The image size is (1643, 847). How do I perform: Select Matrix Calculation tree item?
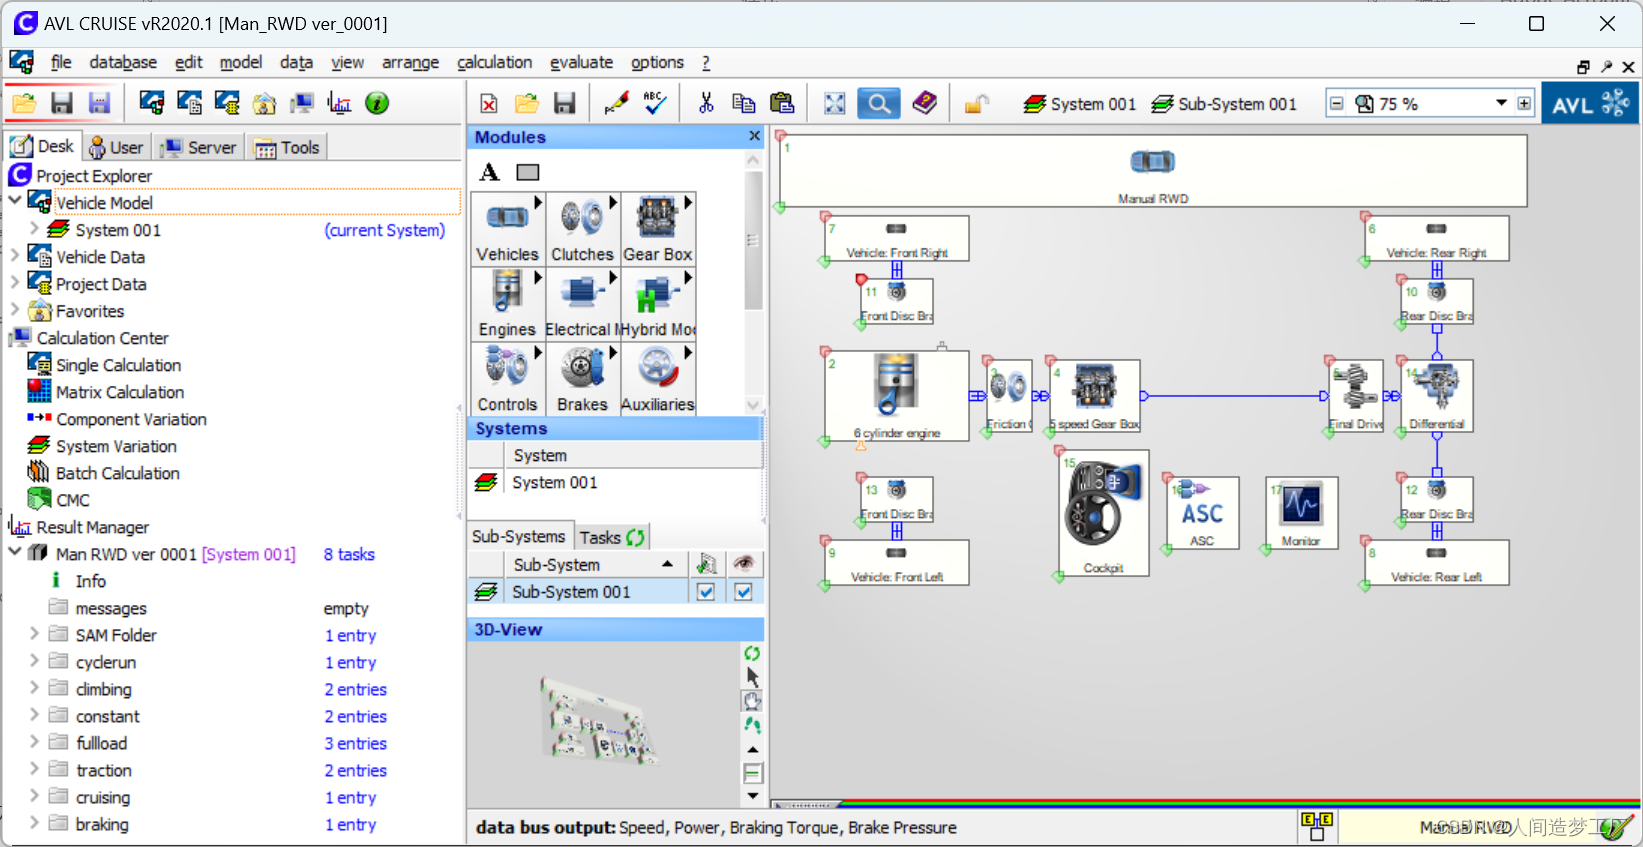(120, 392)
